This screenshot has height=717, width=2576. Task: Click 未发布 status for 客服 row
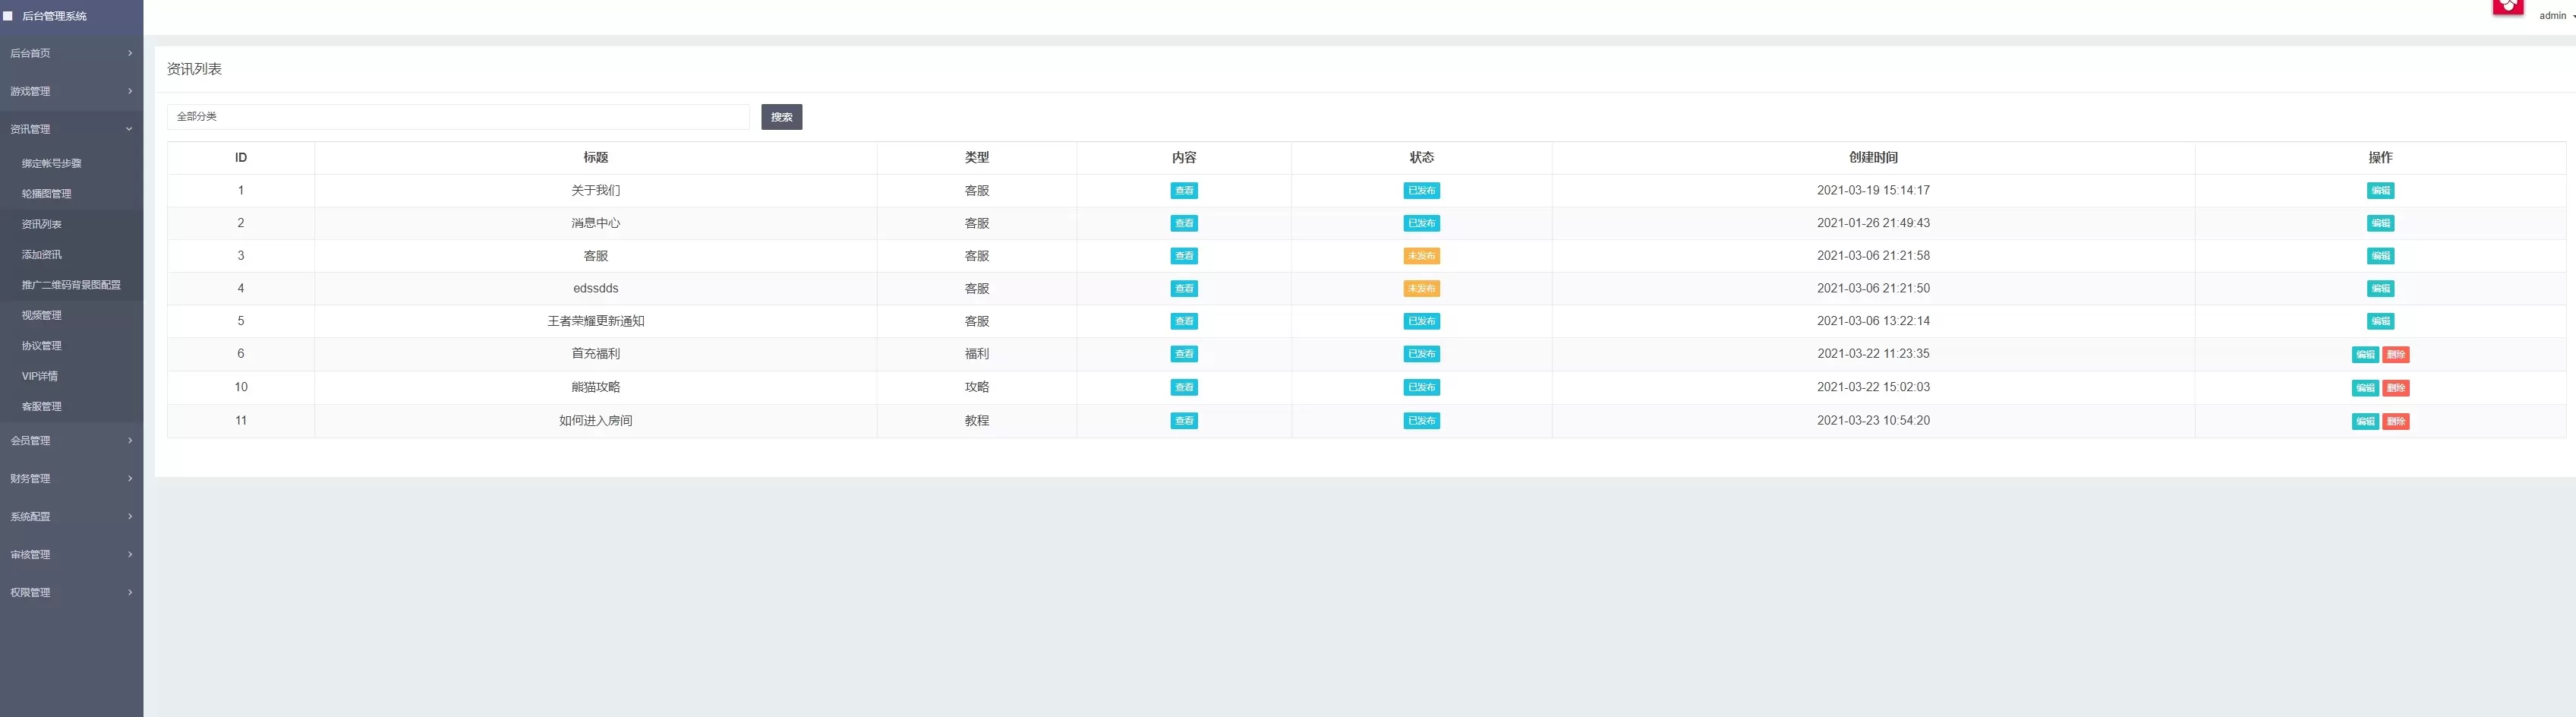point(1421,256)
